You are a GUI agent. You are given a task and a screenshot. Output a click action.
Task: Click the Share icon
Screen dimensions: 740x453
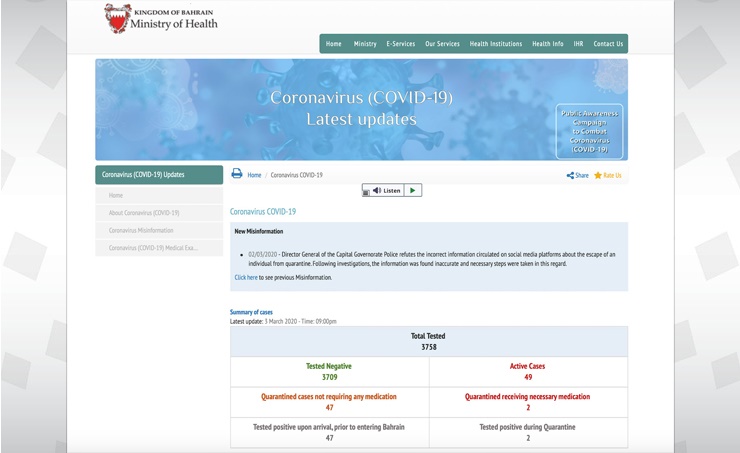click(x=571, y=176)
